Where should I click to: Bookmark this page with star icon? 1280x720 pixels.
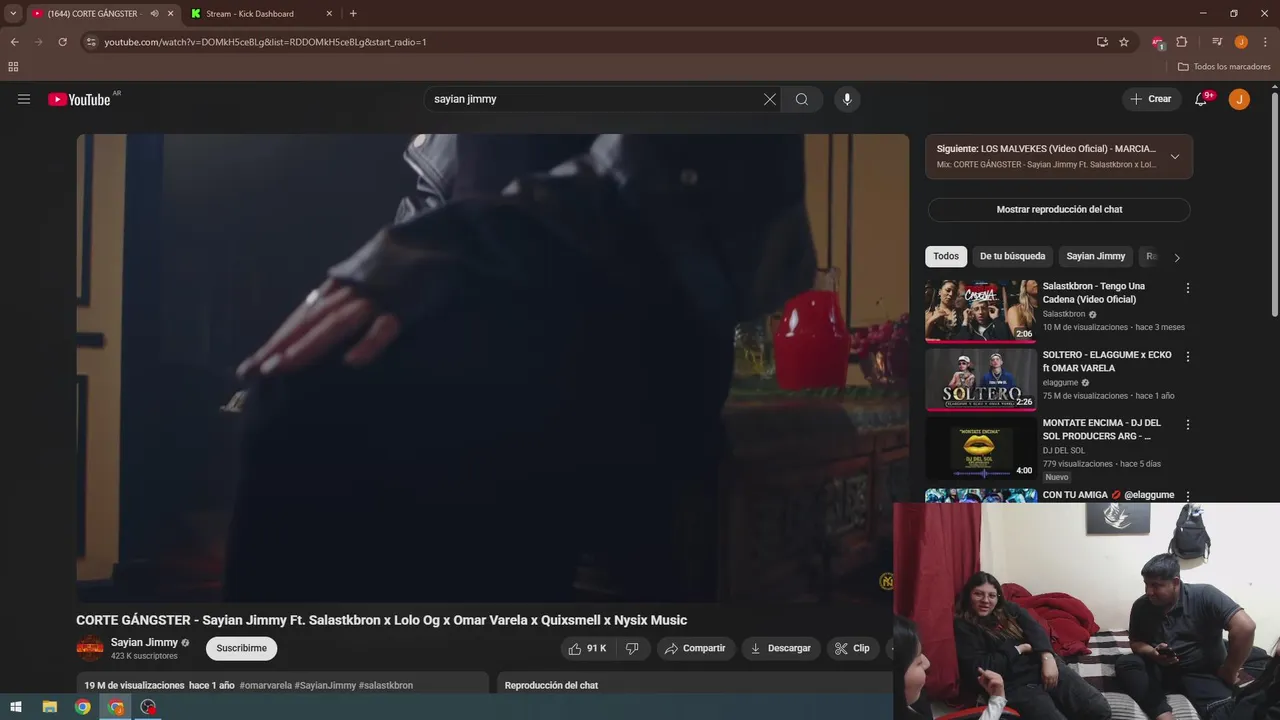click(1124, 42)
